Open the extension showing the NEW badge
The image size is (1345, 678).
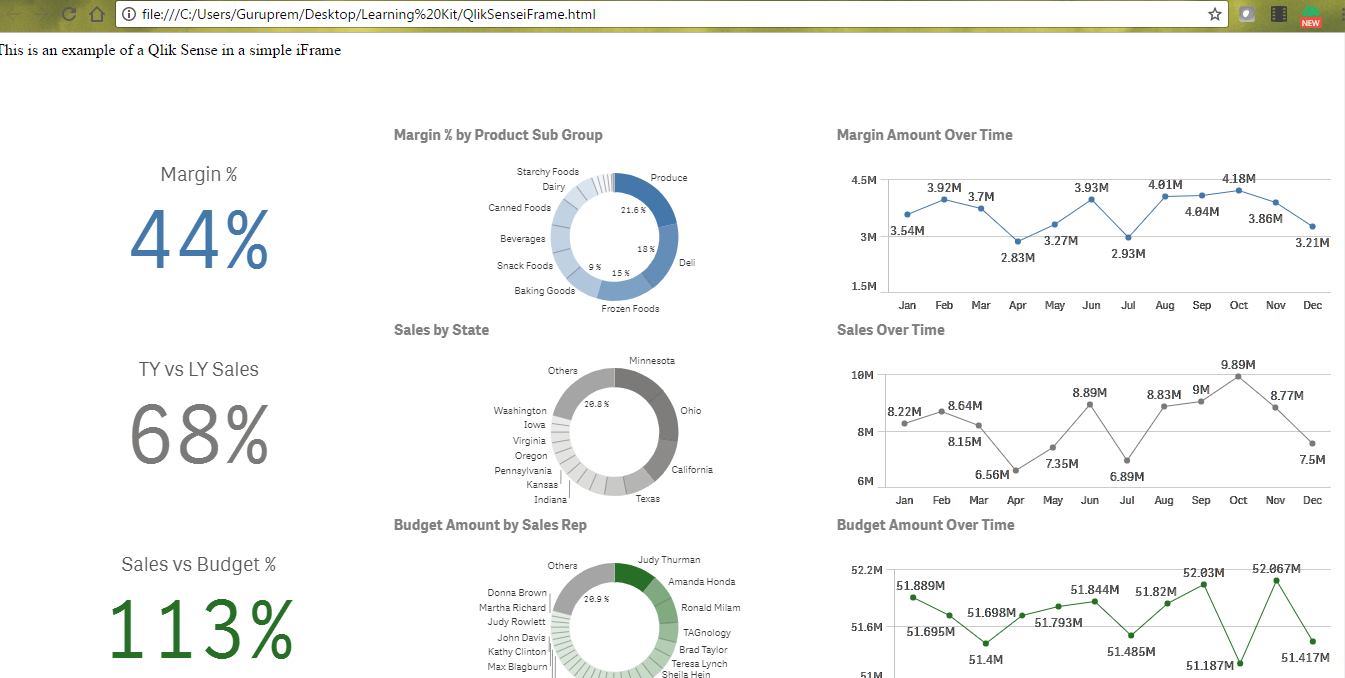[1311, 14]
